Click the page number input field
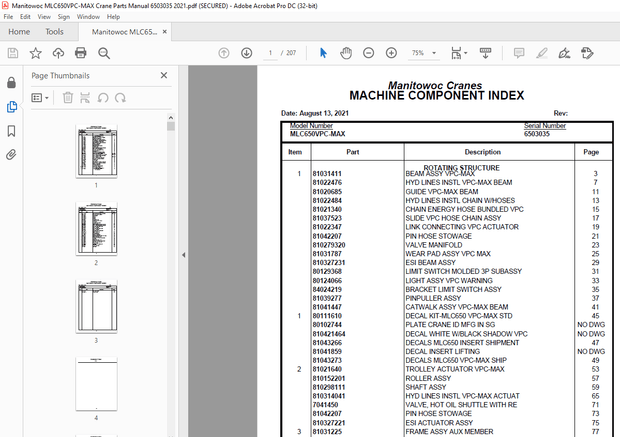This screenshot has width=620, height=437. point(270,53)
